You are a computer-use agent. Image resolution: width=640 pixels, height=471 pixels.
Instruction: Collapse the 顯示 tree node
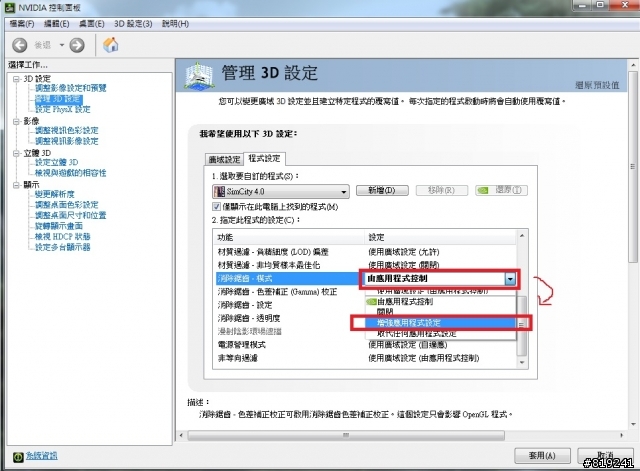click(16, 185)
